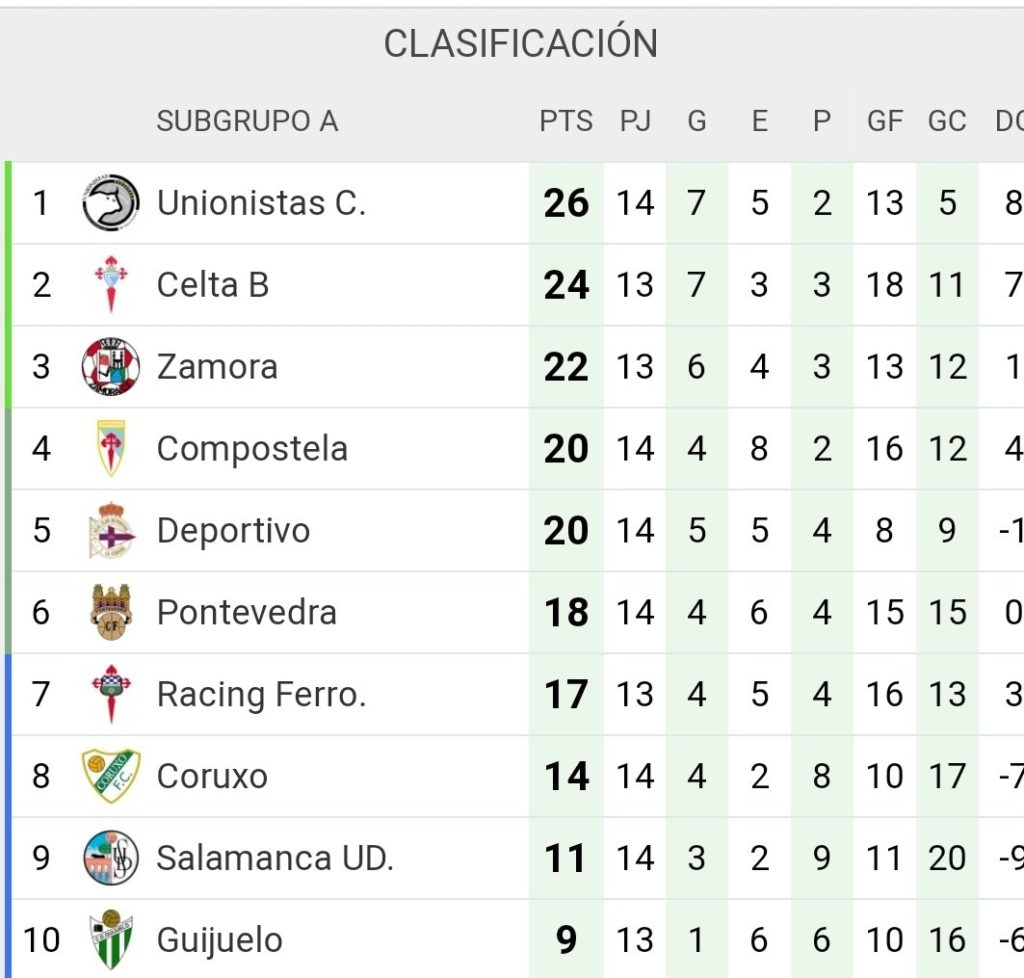This screenshot has height=978, width=1024.
Task: Tap the CLASIFICACIÓN title
Action: 520,42
